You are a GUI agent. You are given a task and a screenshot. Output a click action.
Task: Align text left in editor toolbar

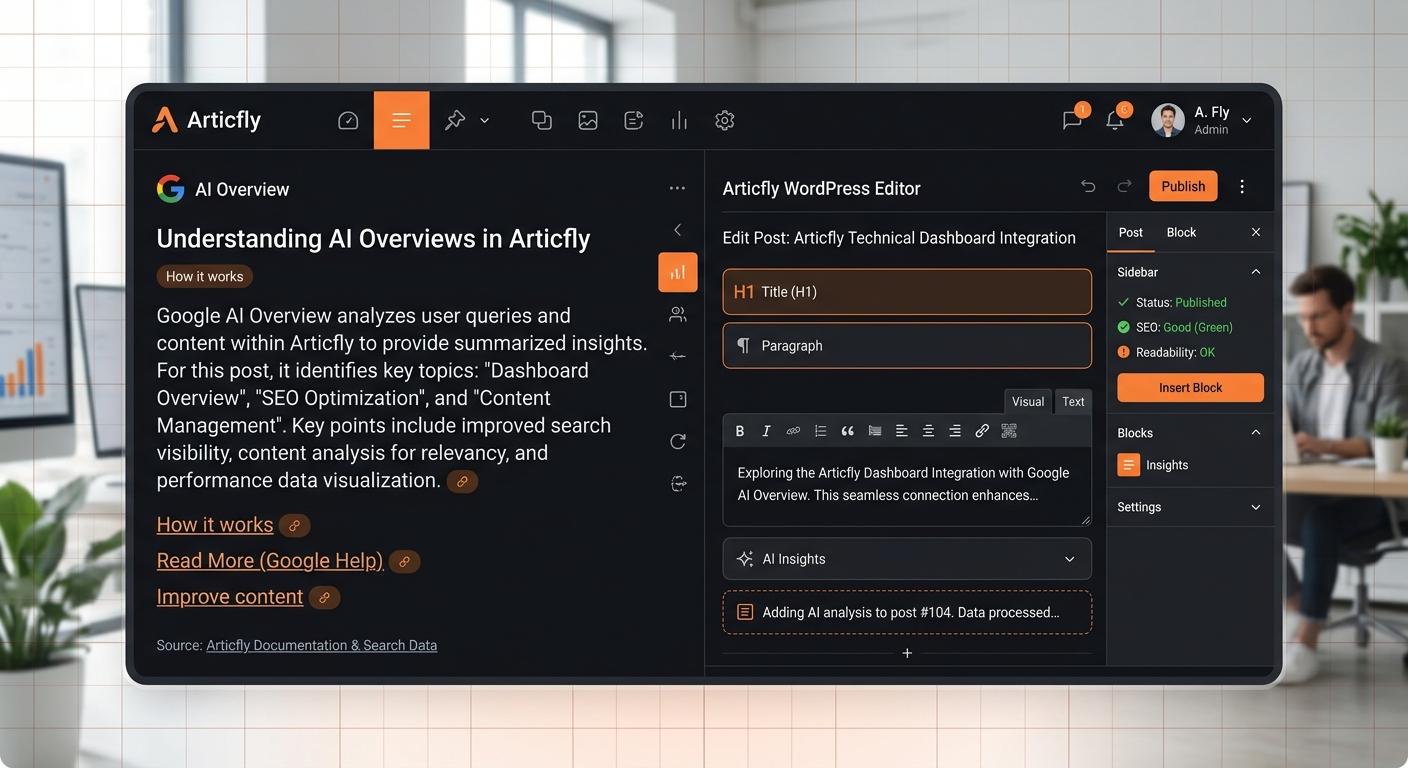[x=901, y=431]
